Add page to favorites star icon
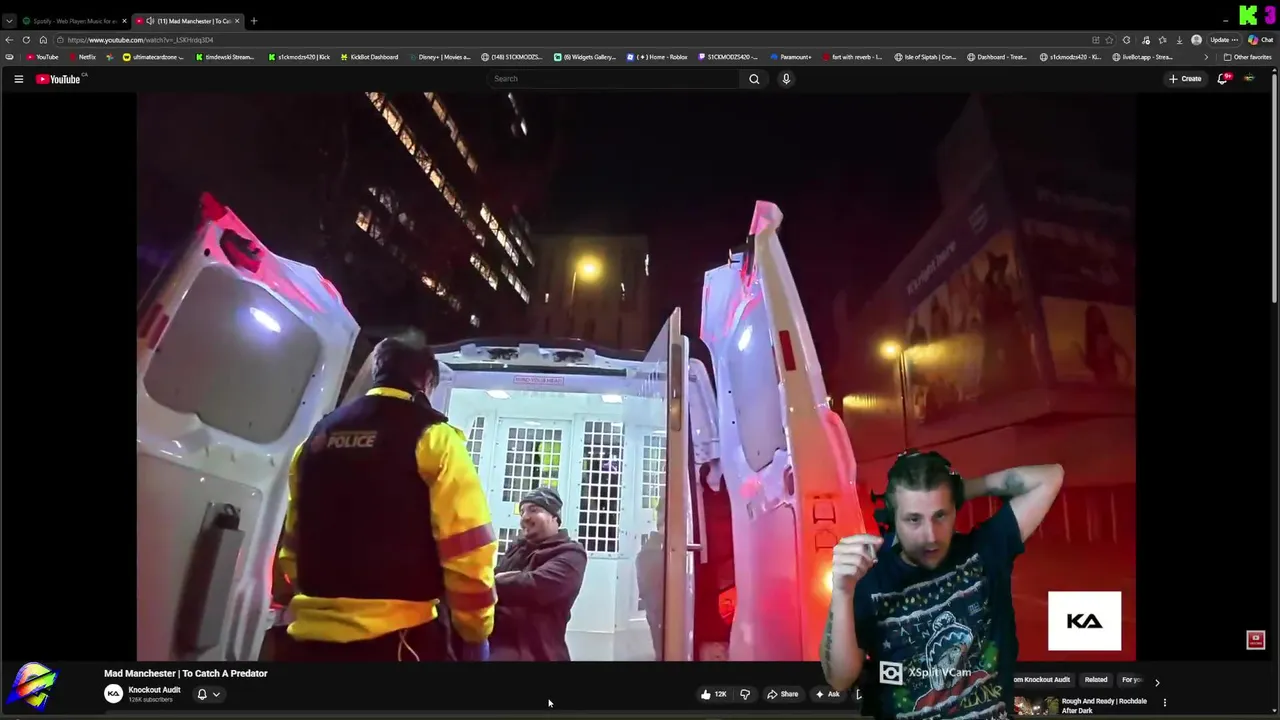Image resolution: width=1280 pixels, height=720 pixels. (x=1109, y=40)
